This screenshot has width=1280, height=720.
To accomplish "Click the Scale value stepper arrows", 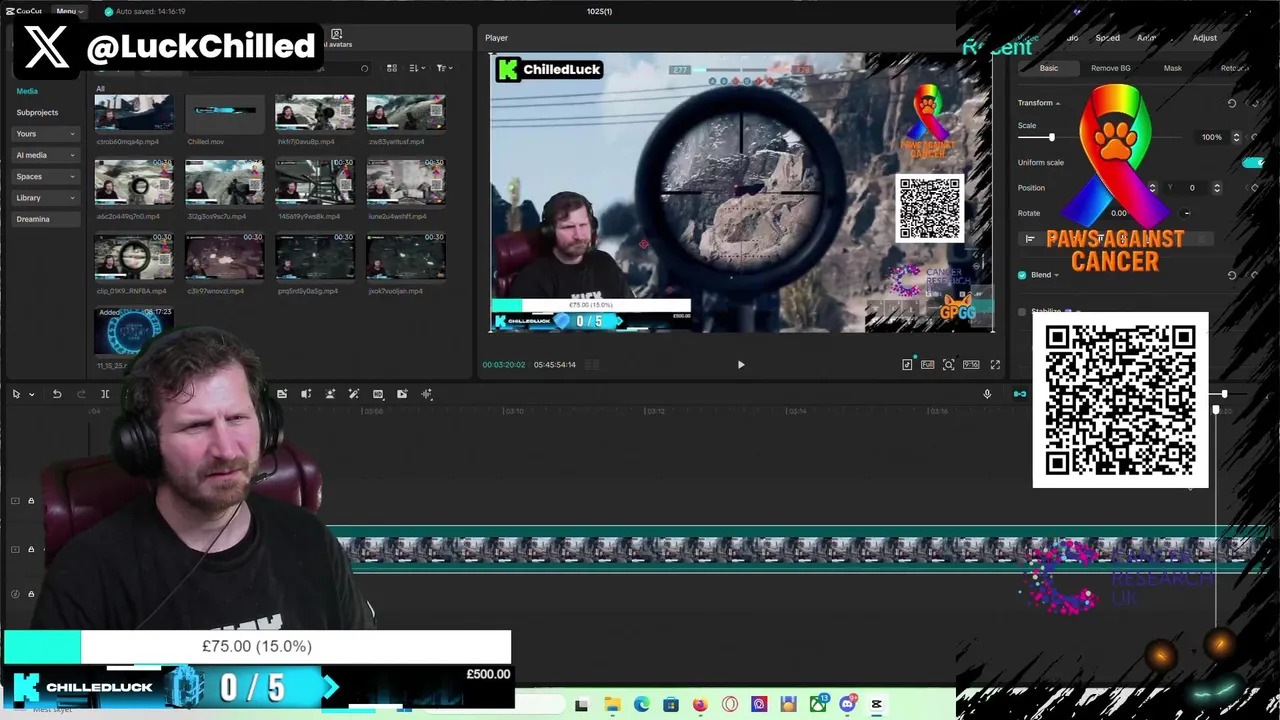I will click(1236, 137).
